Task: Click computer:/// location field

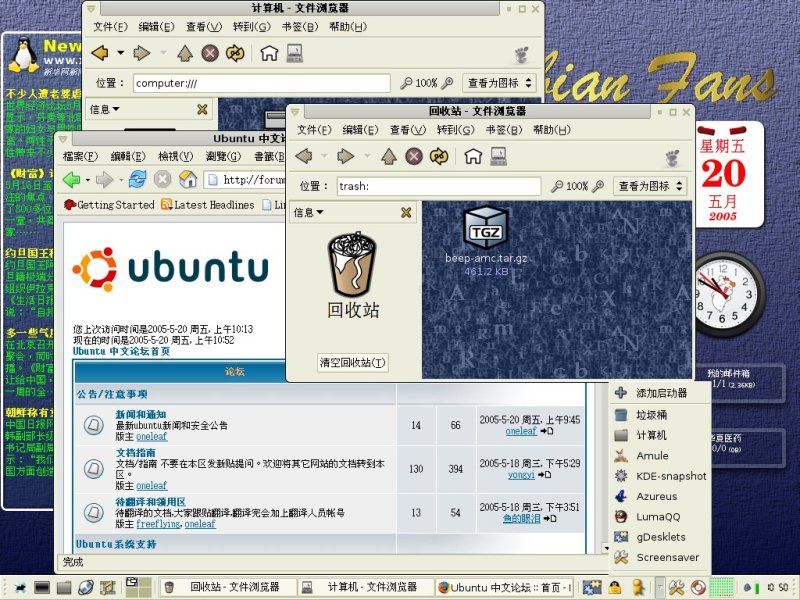Action: click(262, 83)
